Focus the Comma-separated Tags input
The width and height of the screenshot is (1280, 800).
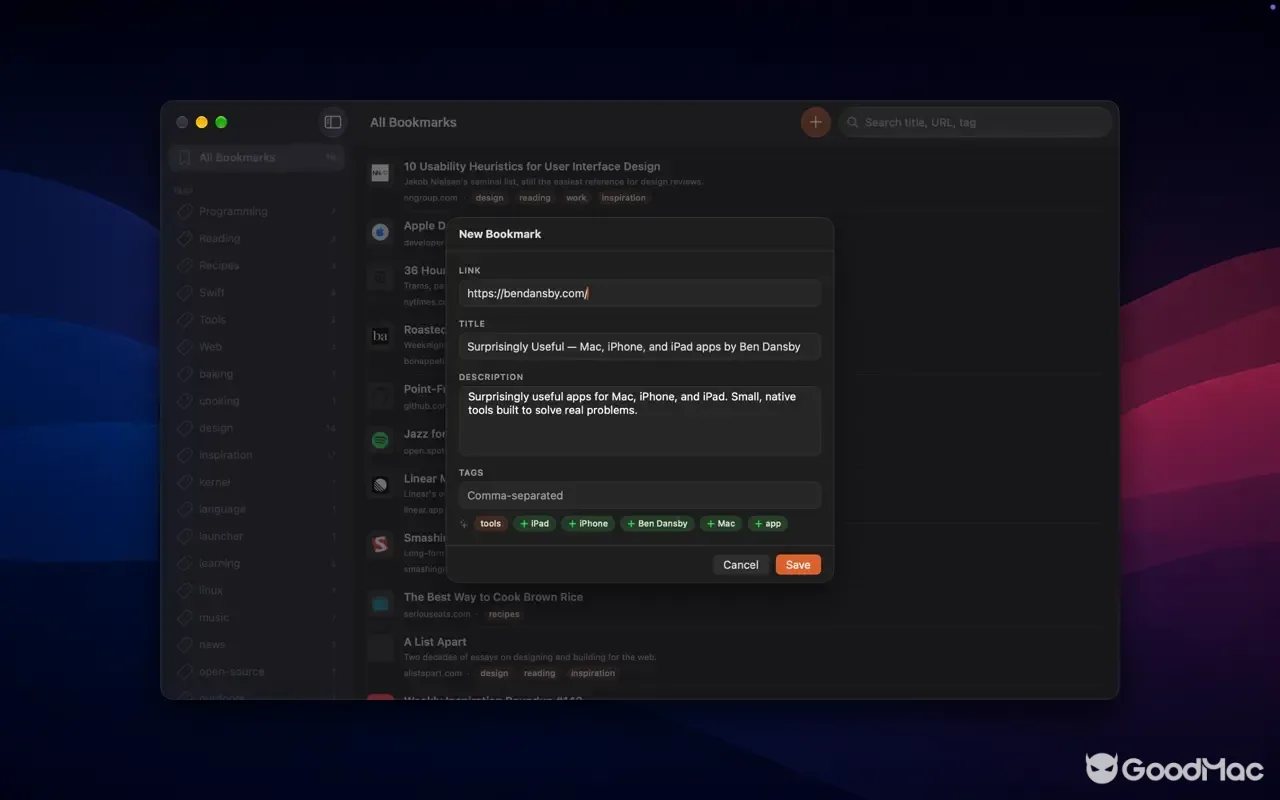(640, 495)
